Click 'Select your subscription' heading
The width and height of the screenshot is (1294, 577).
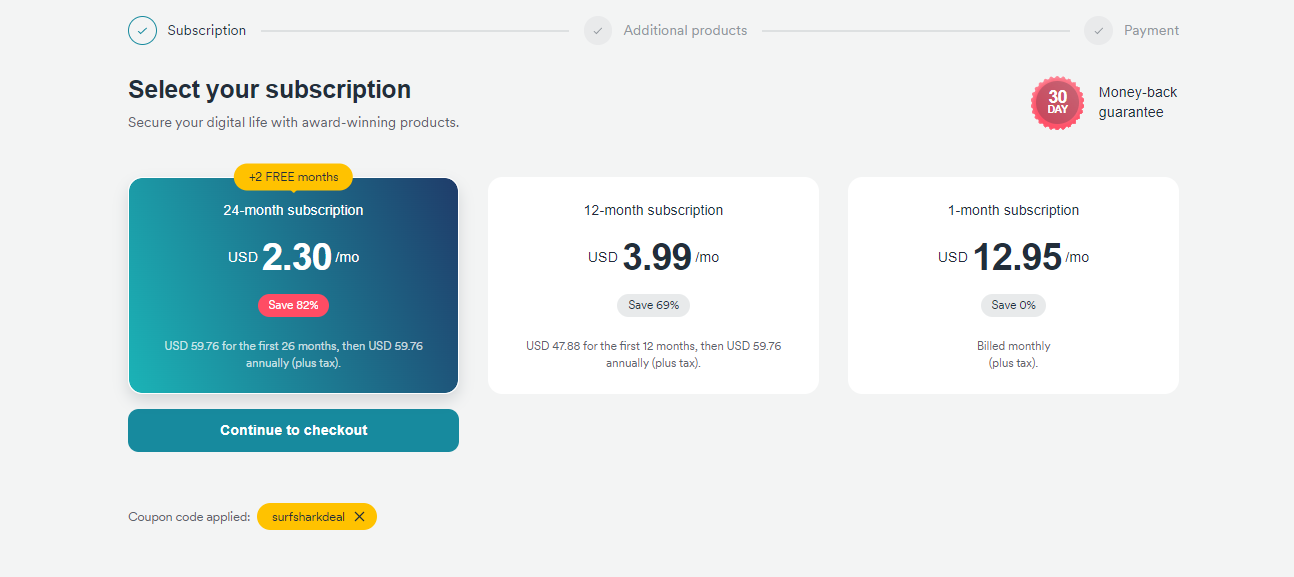point(269,89)
